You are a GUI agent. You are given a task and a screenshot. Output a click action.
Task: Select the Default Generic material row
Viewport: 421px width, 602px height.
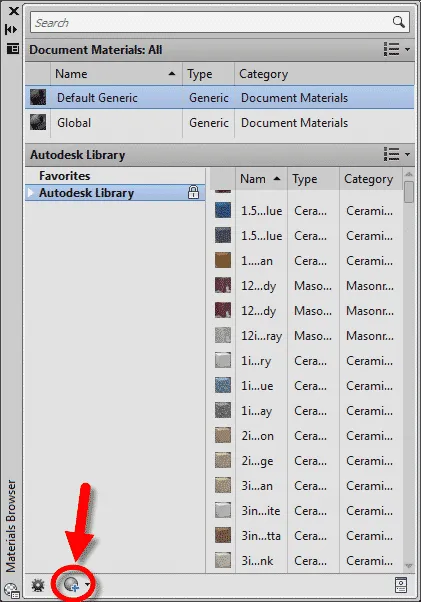(220, 98)
